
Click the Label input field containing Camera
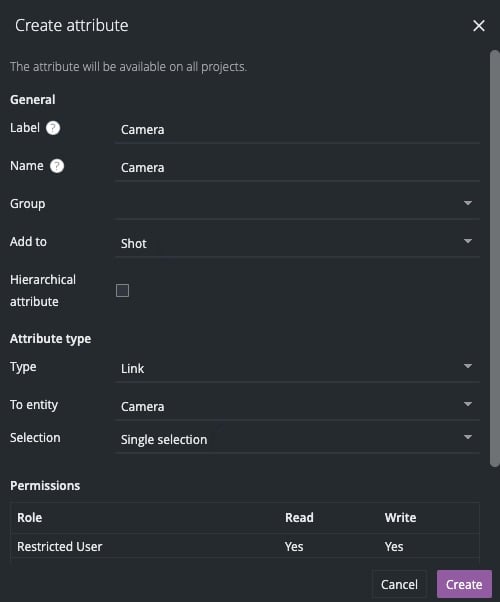[297, 130]
